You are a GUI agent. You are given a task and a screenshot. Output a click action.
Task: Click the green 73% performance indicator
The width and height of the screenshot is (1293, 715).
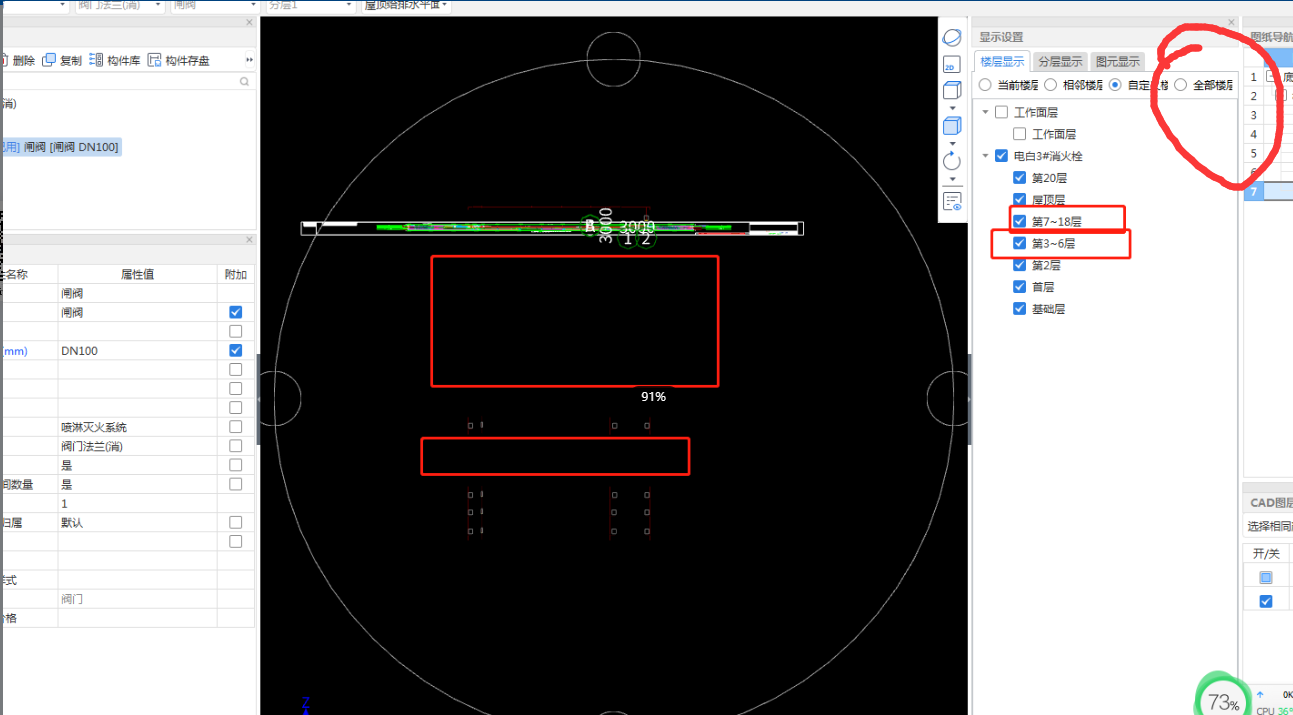coord(1223,698)
